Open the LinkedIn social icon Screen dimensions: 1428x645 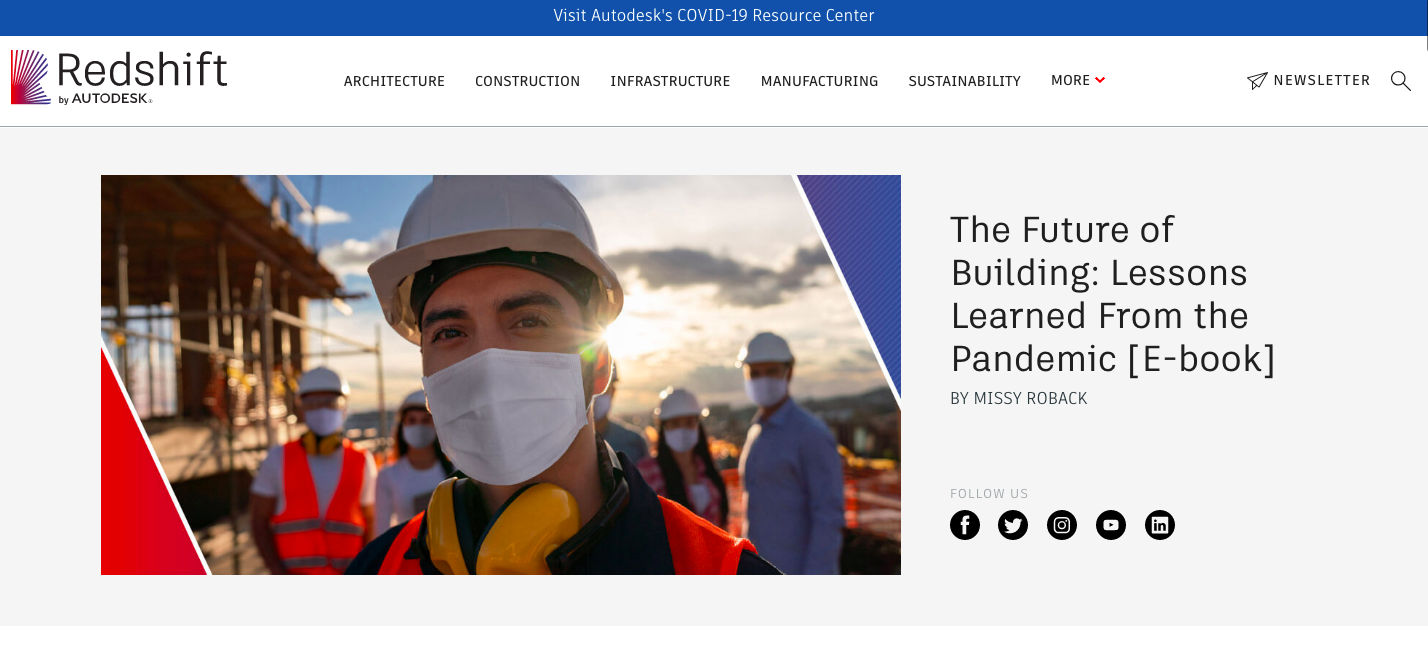(x=1160, y=525)
